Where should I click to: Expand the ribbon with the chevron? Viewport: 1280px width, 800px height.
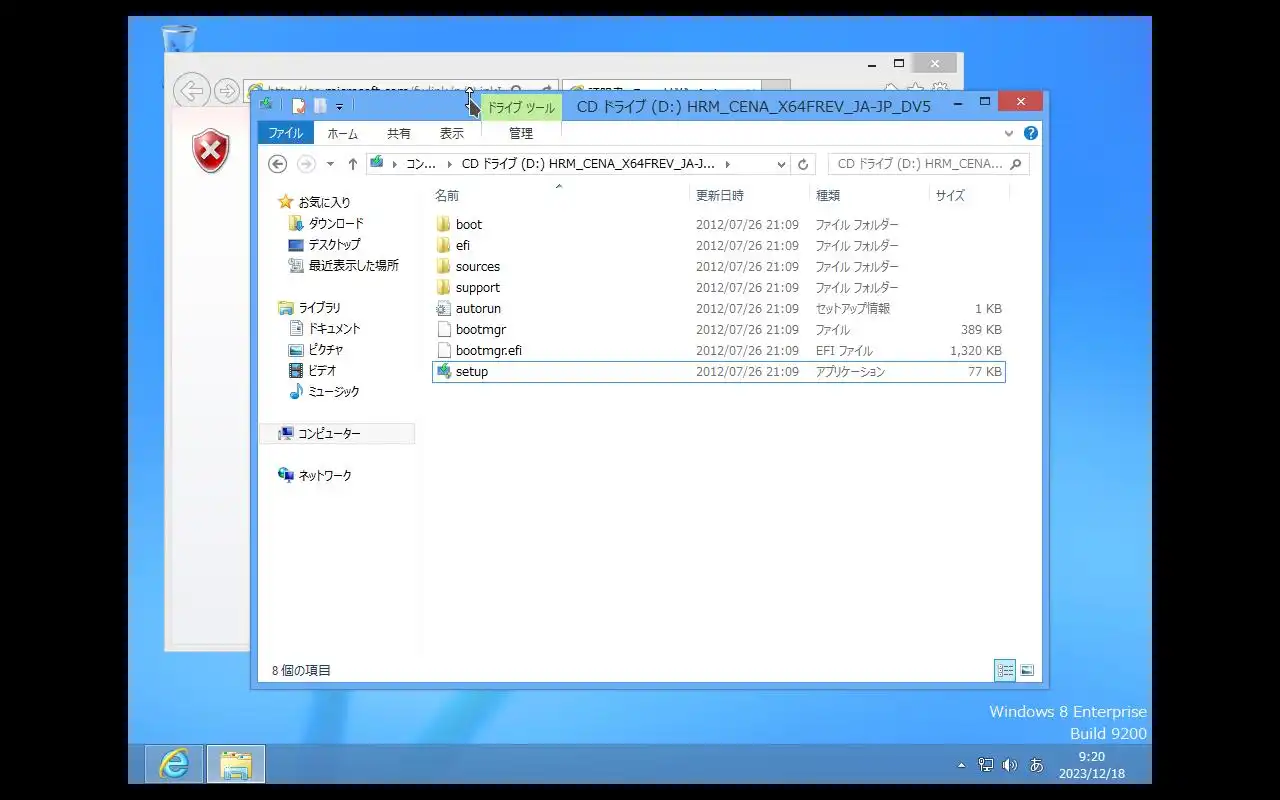tap(1009, 133)
